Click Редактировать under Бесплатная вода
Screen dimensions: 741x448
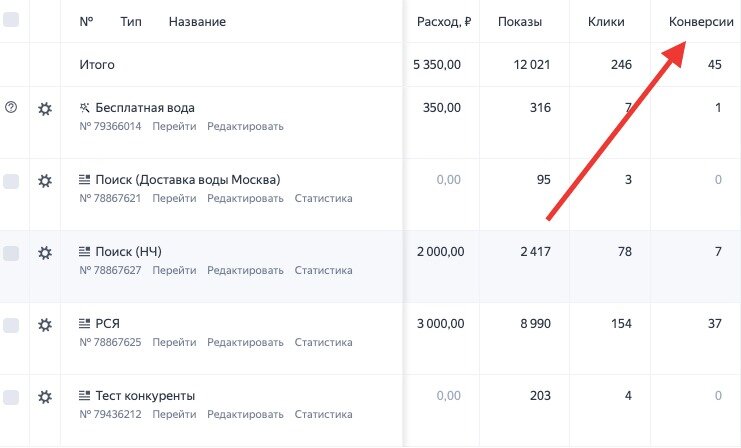pos(245,126)
